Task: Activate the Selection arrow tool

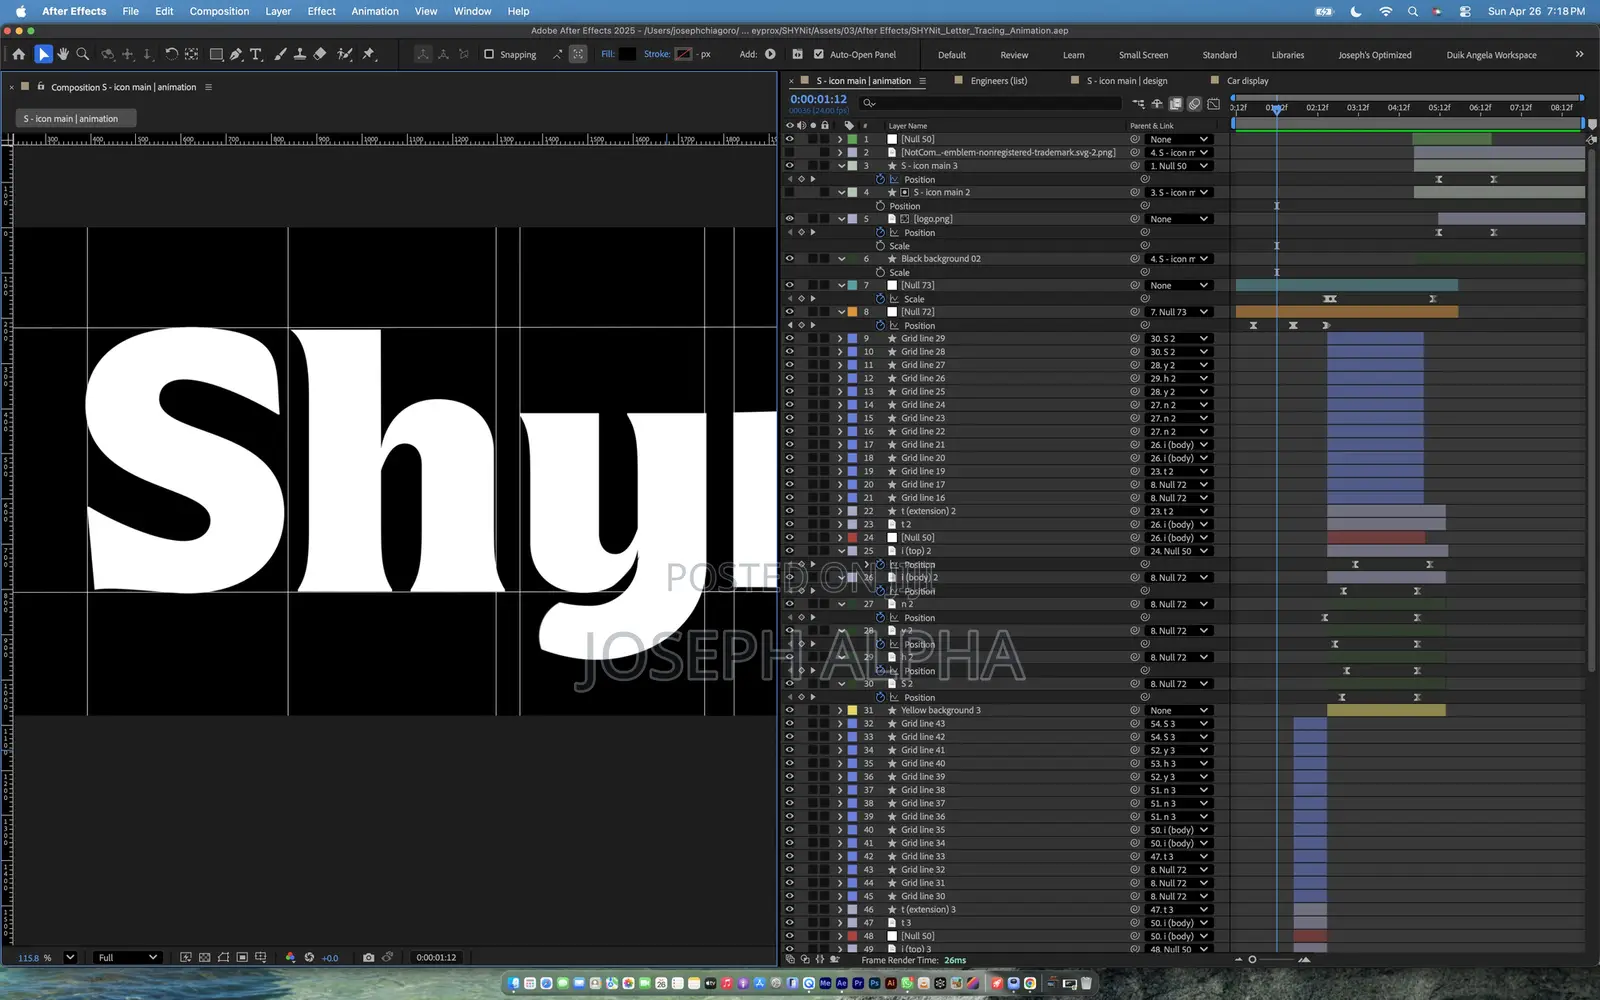Action: tap(43, 54)
